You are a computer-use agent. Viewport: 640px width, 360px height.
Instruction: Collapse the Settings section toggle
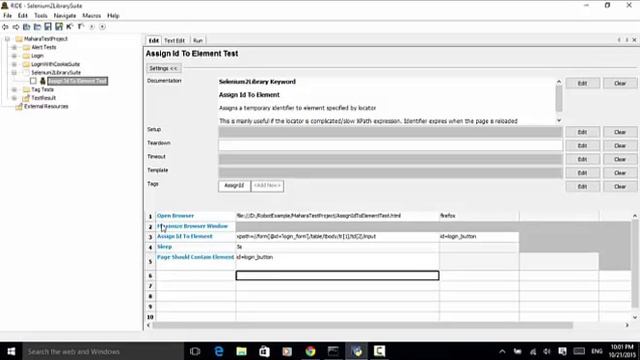click(x=163, y=68)
